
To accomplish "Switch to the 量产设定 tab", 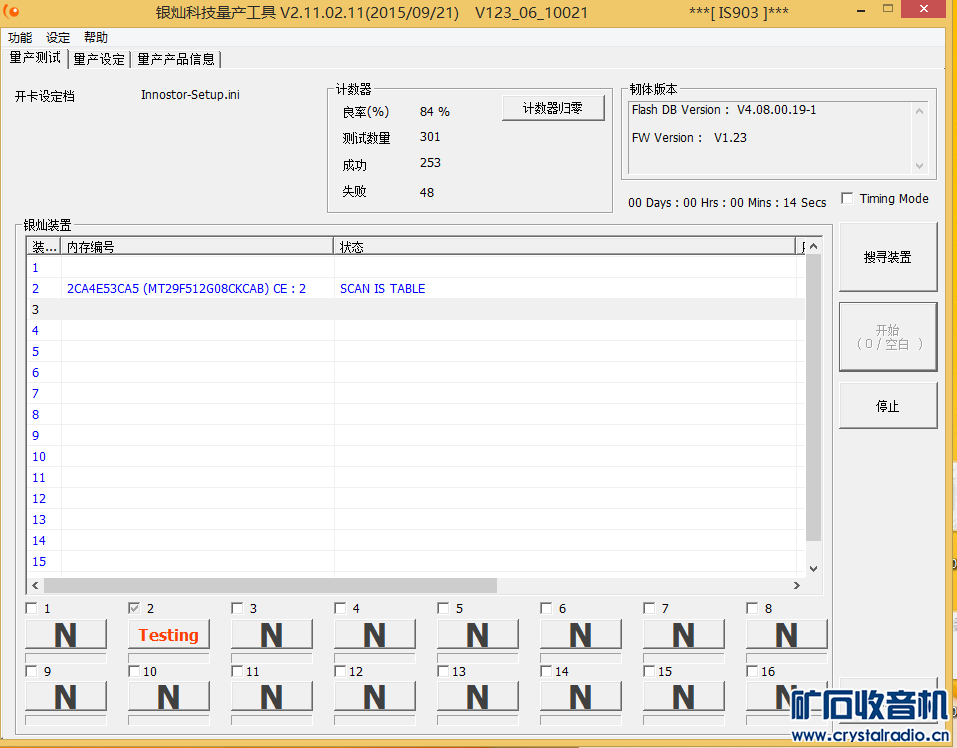I will (x=99, y=59).
